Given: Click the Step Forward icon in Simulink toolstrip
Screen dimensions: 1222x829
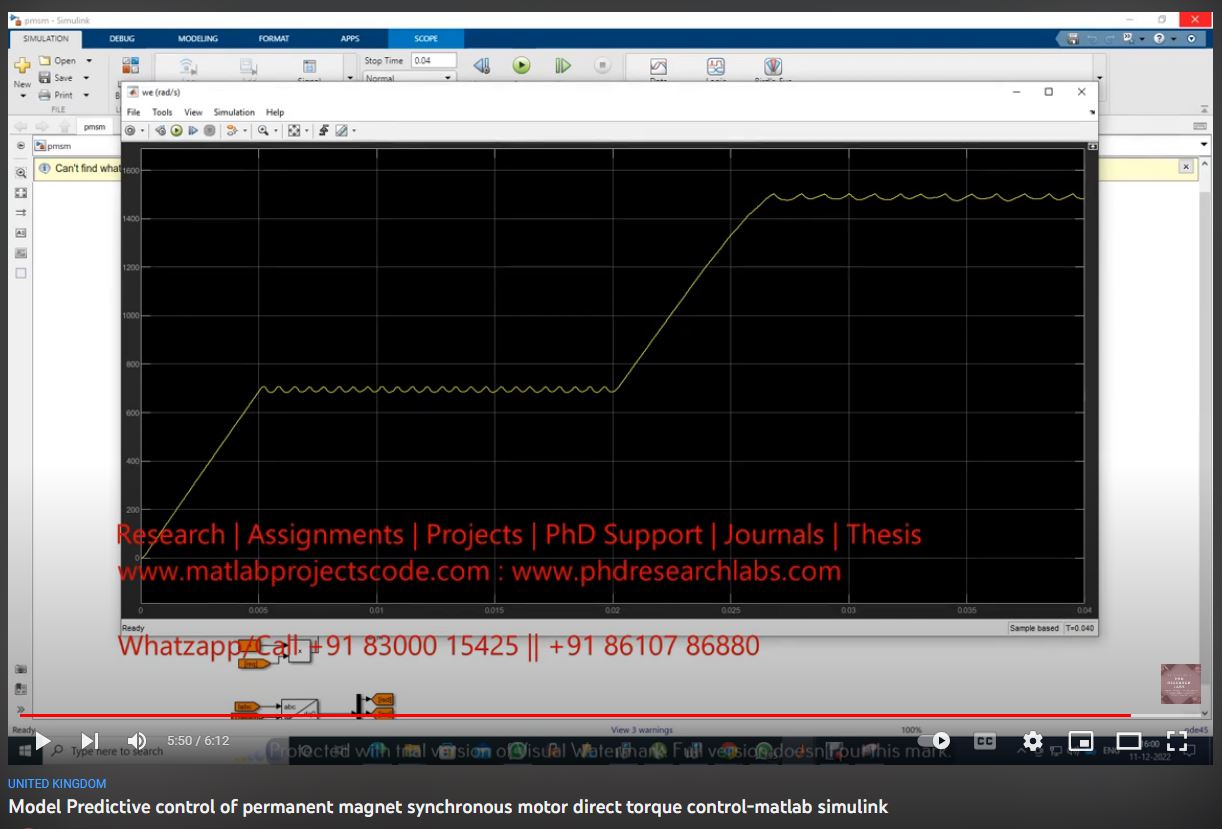Looking at the screenshot, I should click(x=563, y=66).
